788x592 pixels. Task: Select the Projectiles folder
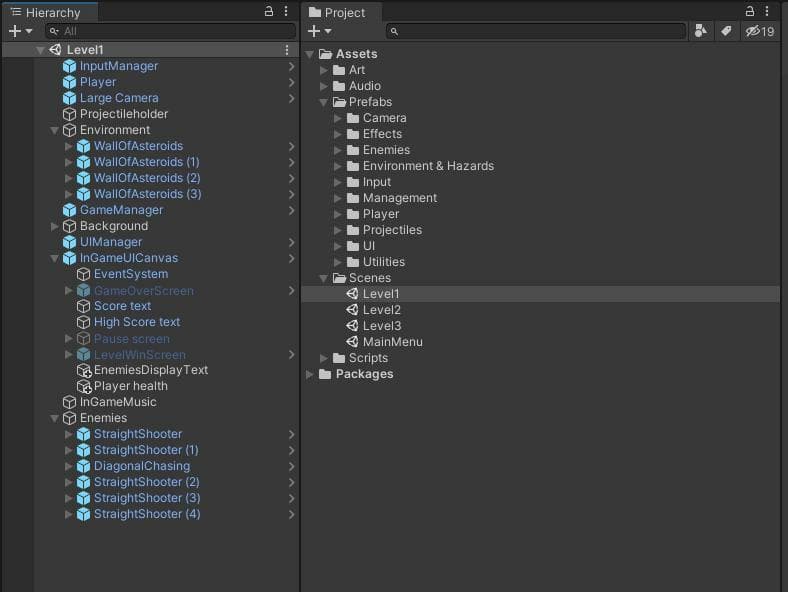(x=392, y=230)
